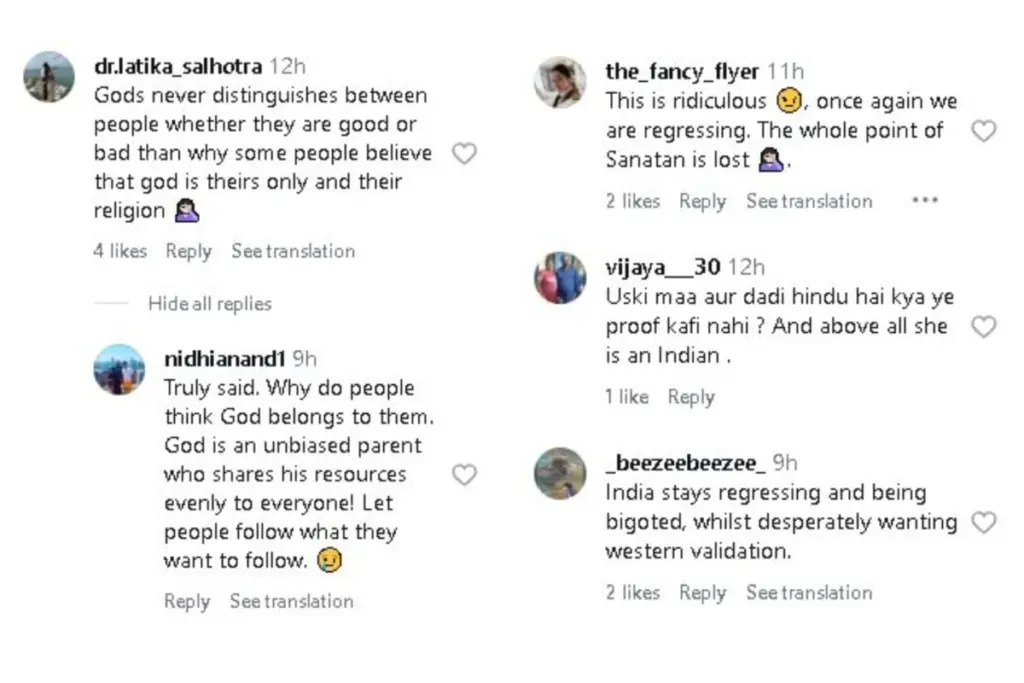Reply to dr.latika_salhotra's comment

(189, 251)
